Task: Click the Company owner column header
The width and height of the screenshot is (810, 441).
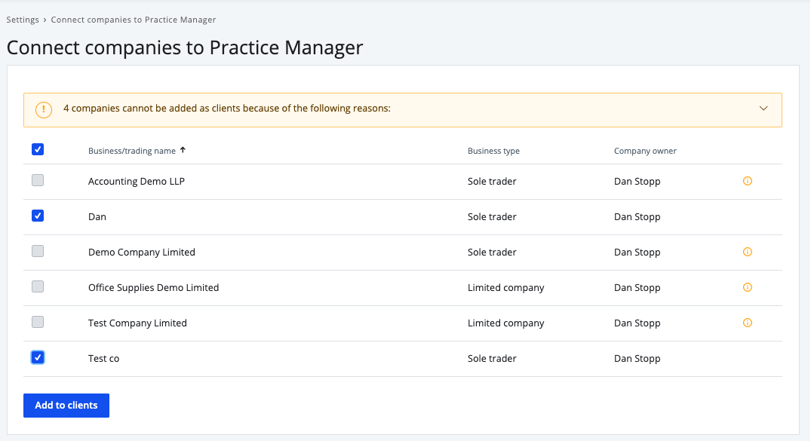Action: pyautogui.click(x=645, y=151)
